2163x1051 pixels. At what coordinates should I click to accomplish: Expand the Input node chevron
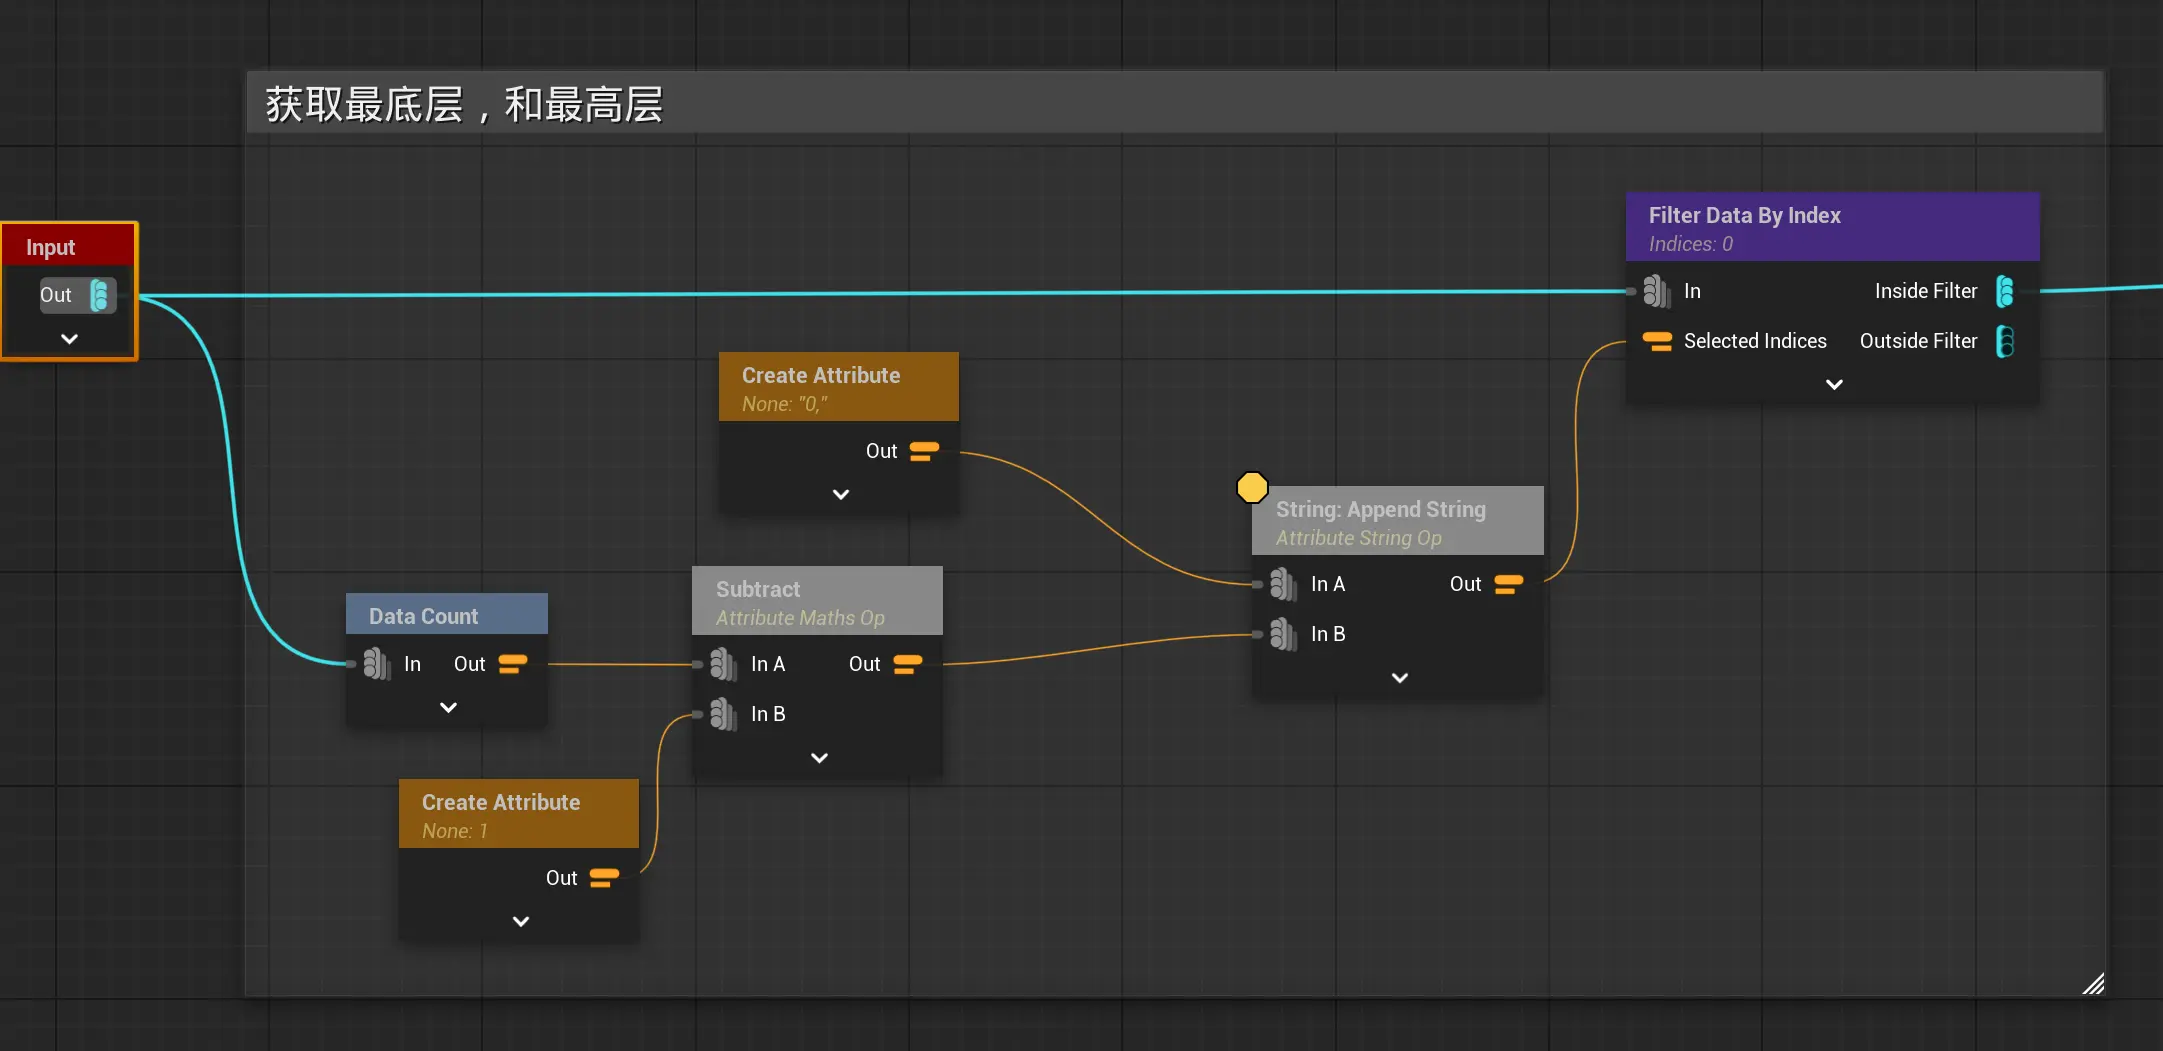pyautogui.click(x=69, y=339)
